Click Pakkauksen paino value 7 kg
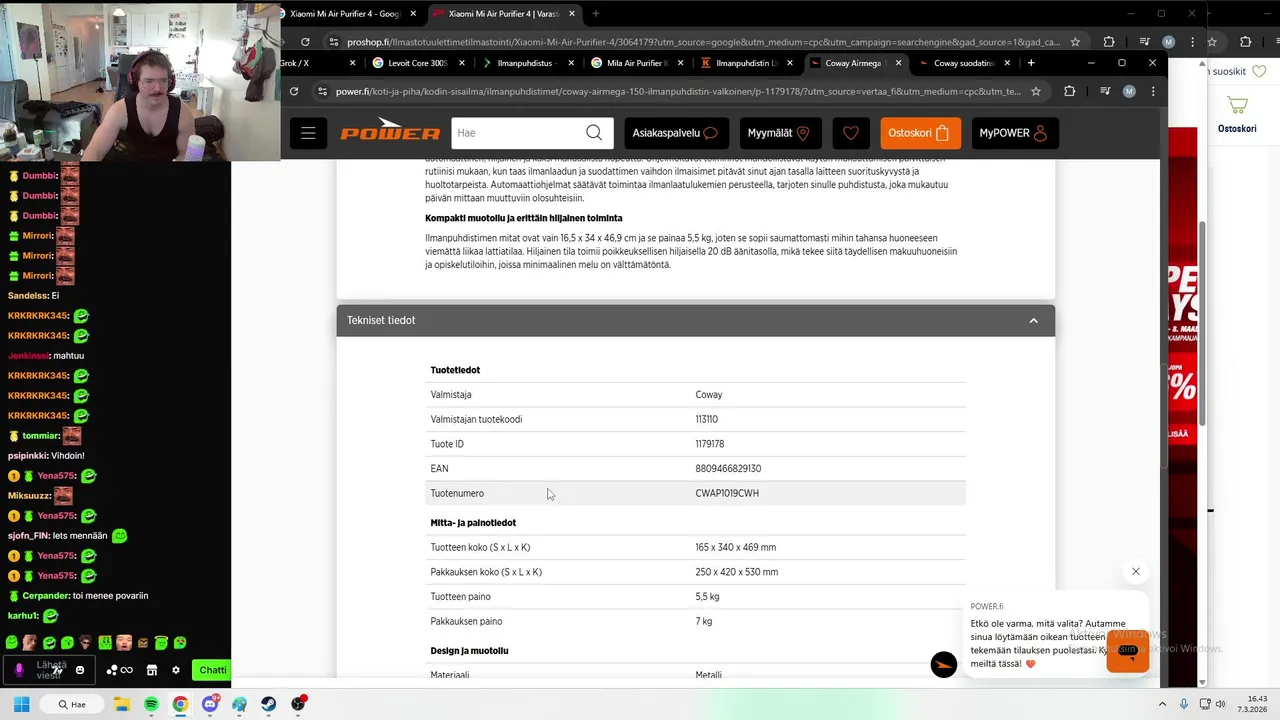This screenshot has height=720, width=1280. 704,621
